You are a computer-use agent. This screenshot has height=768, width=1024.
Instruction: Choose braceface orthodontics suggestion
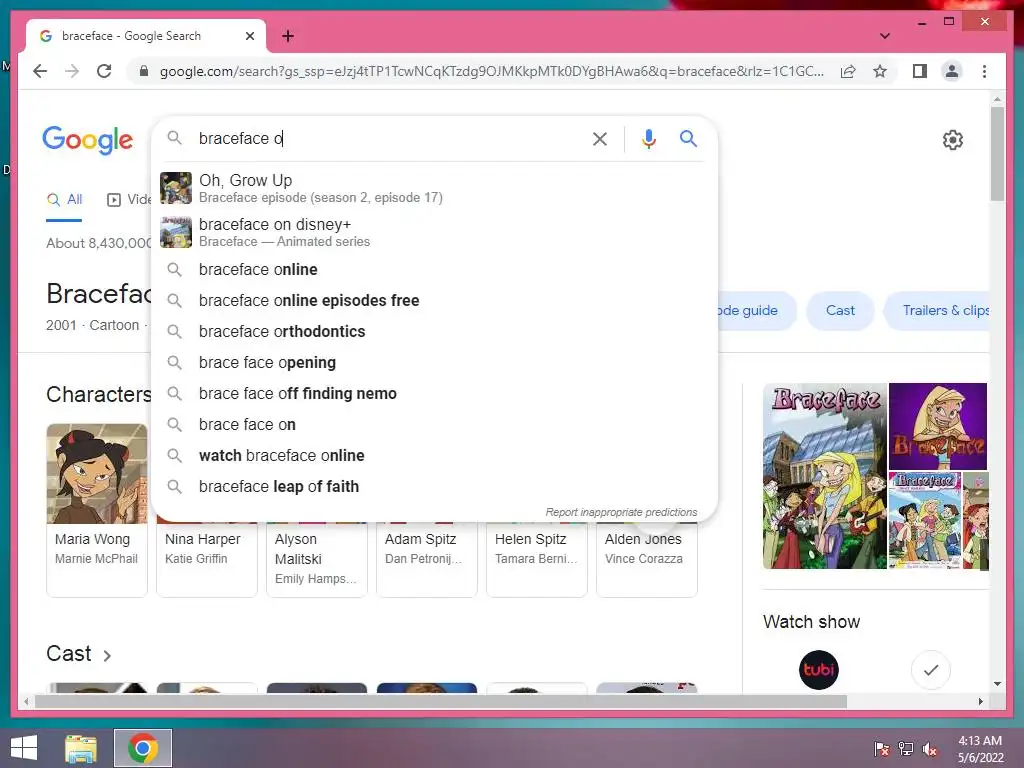tap(434, 331)
